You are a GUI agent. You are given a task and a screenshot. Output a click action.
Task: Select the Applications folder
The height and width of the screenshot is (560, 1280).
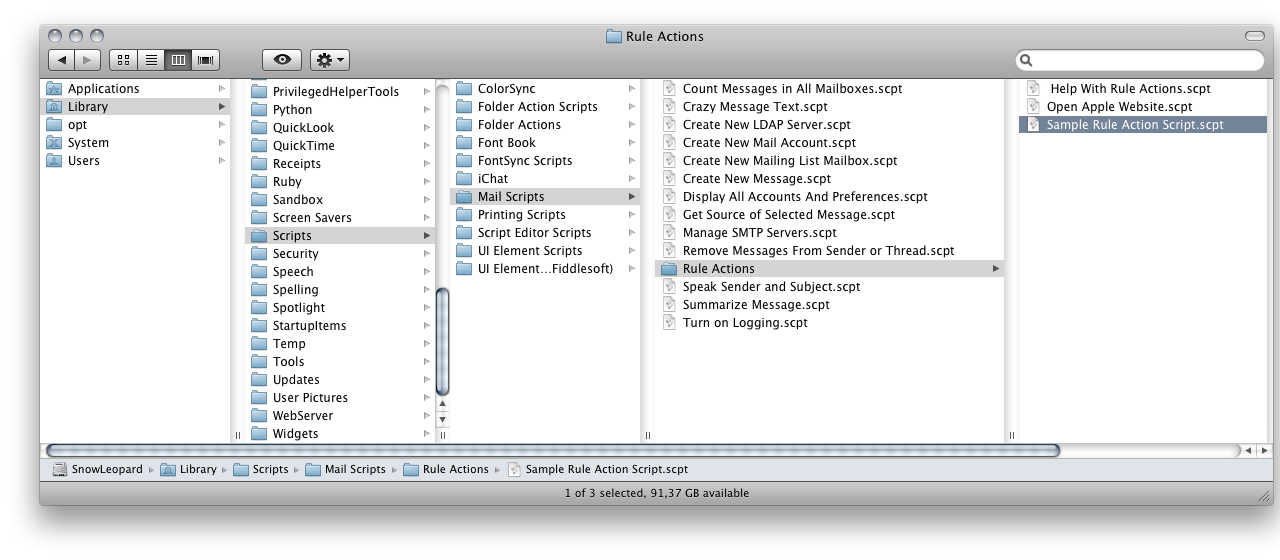(103, 89)
